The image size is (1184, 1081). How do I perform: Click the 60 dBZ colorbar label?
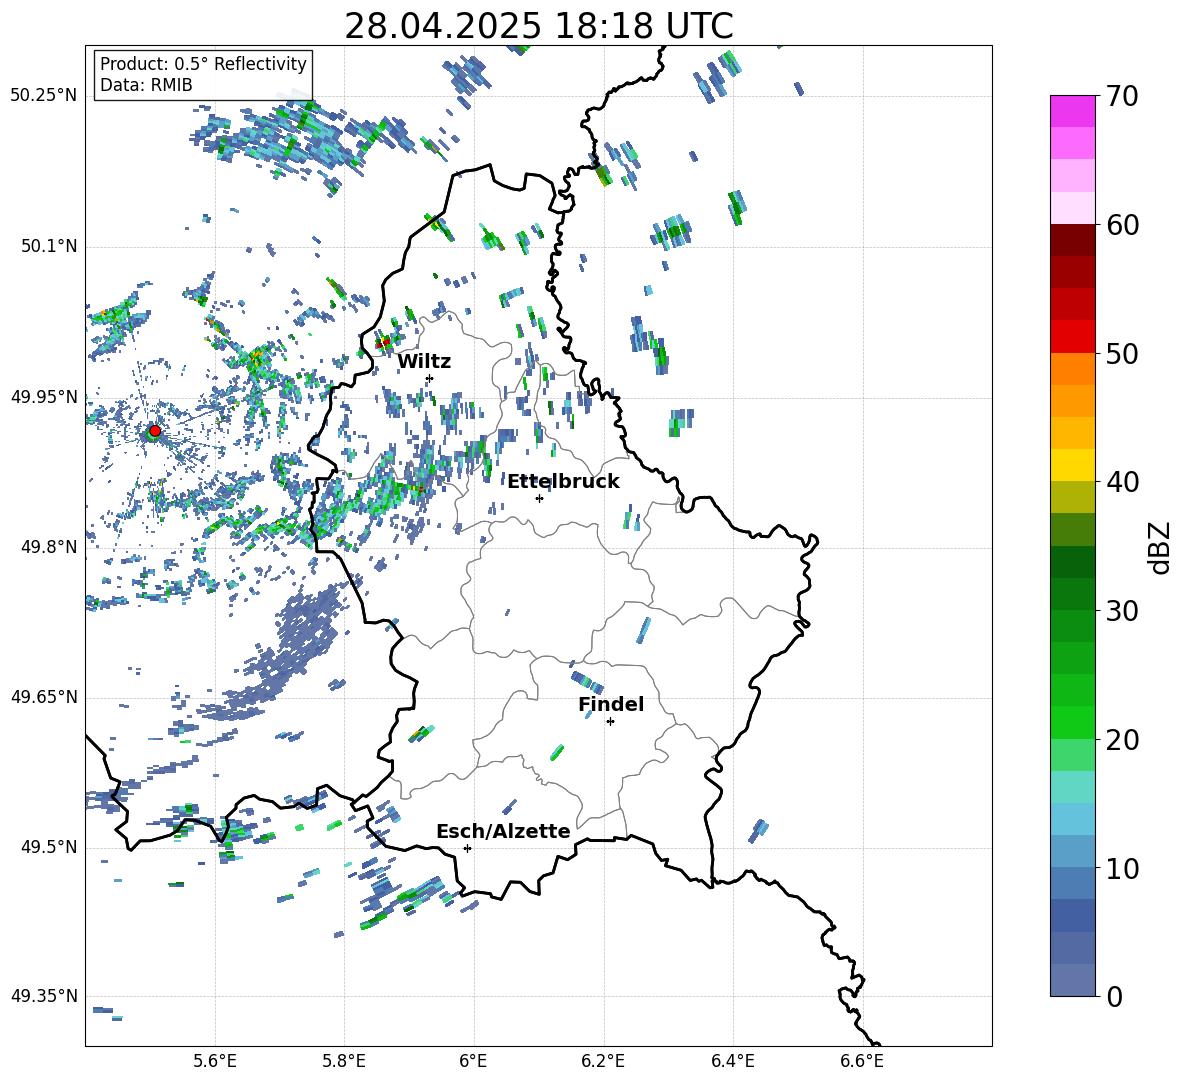1122,225
